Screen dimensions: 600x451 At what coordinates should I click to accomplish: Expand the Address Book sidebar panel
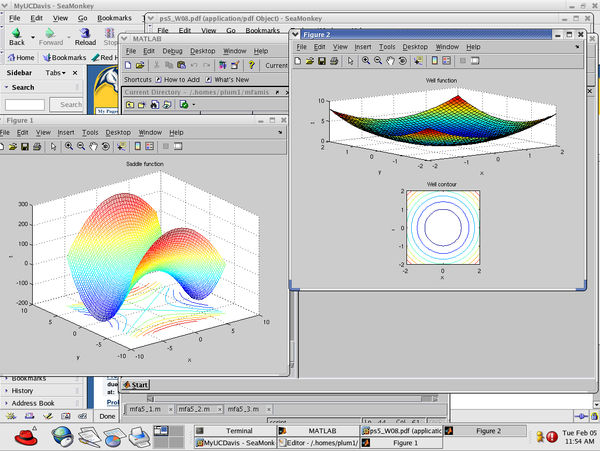click(x=33, y=403)
